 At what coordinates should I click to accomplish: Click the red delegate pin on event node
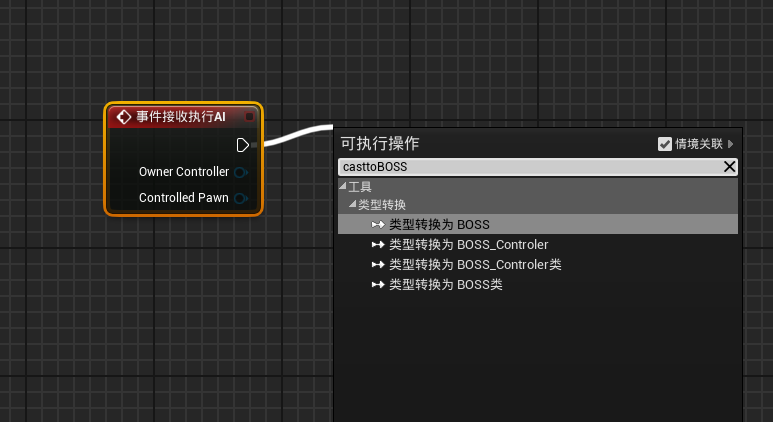249,117
